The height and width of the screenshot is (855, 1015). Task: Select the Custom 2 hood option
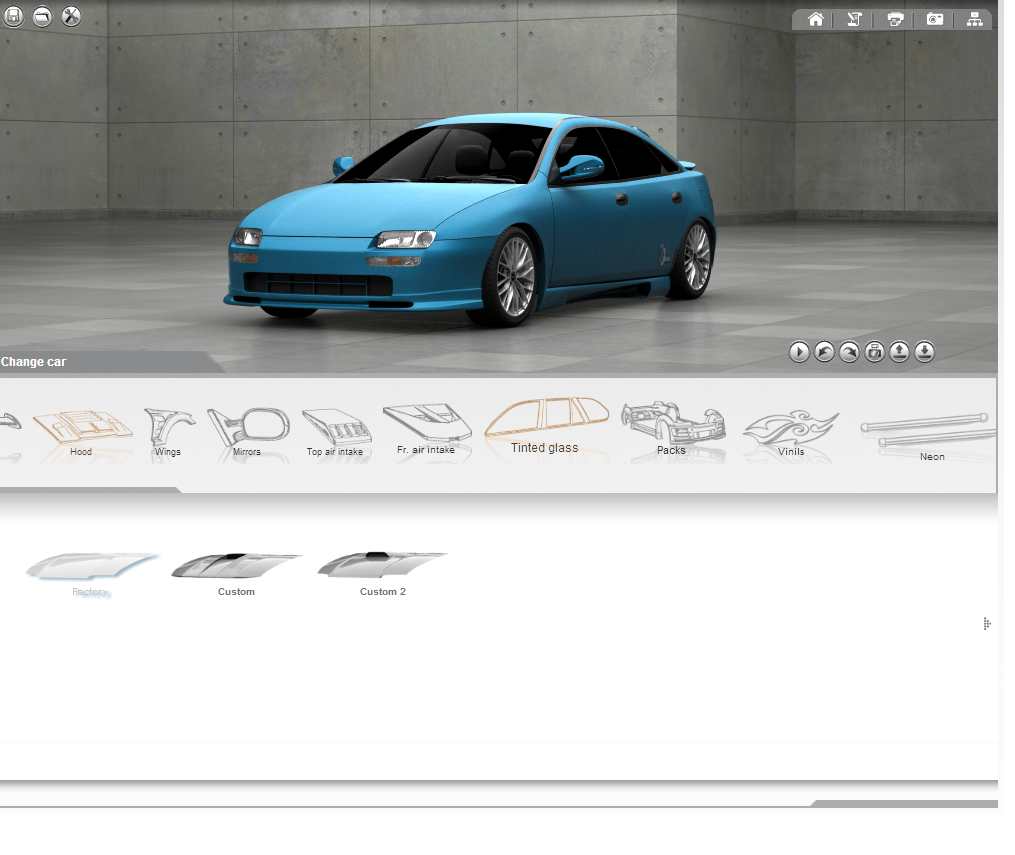click(382, 570)
